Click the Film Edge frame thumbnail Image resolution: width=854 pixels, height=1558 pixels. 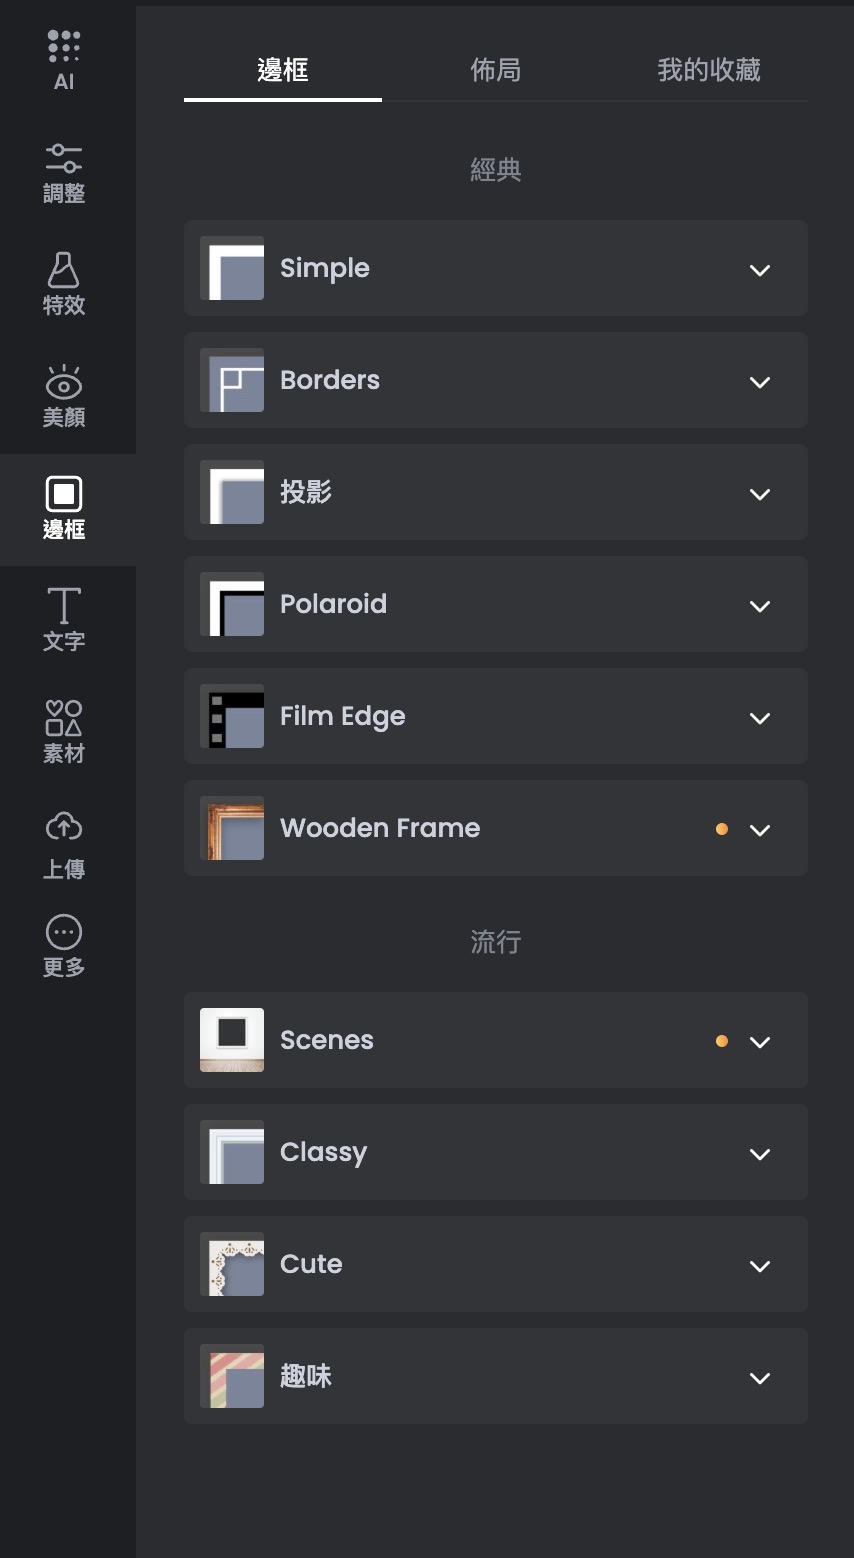232,716
